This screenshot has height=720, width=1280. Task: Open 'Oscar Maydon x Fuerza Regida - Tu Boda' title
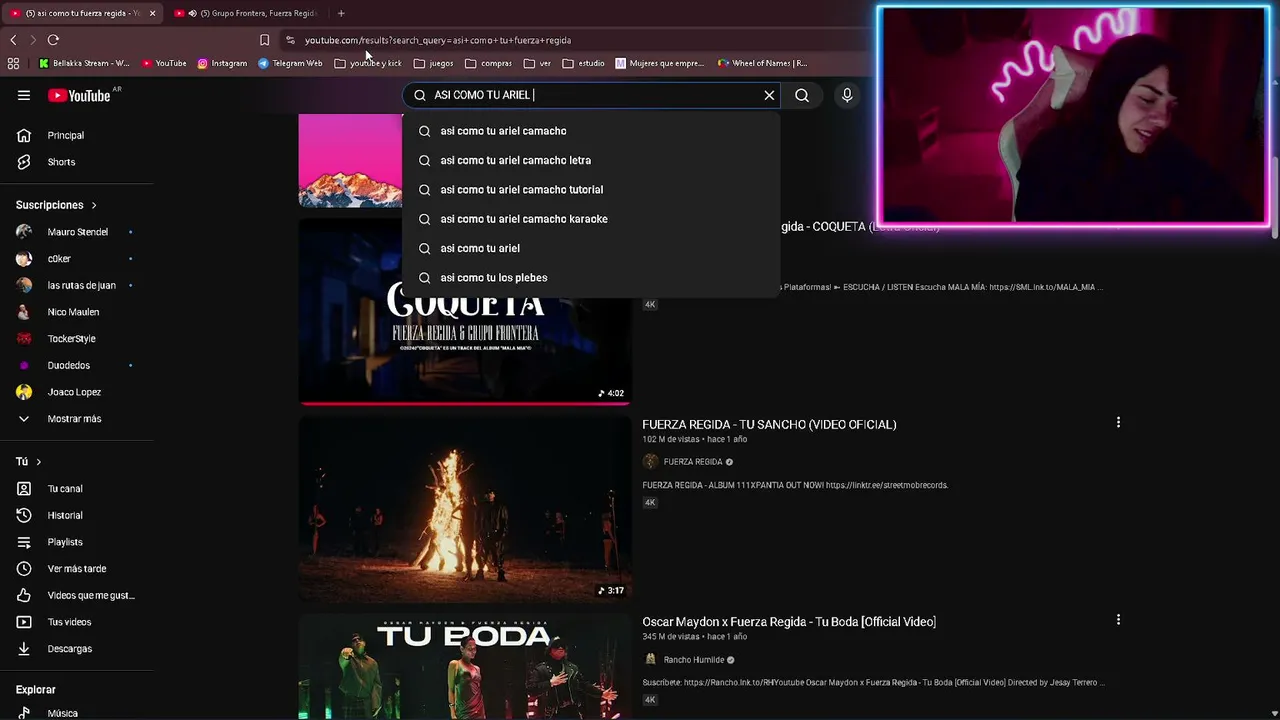pos(789,622)
